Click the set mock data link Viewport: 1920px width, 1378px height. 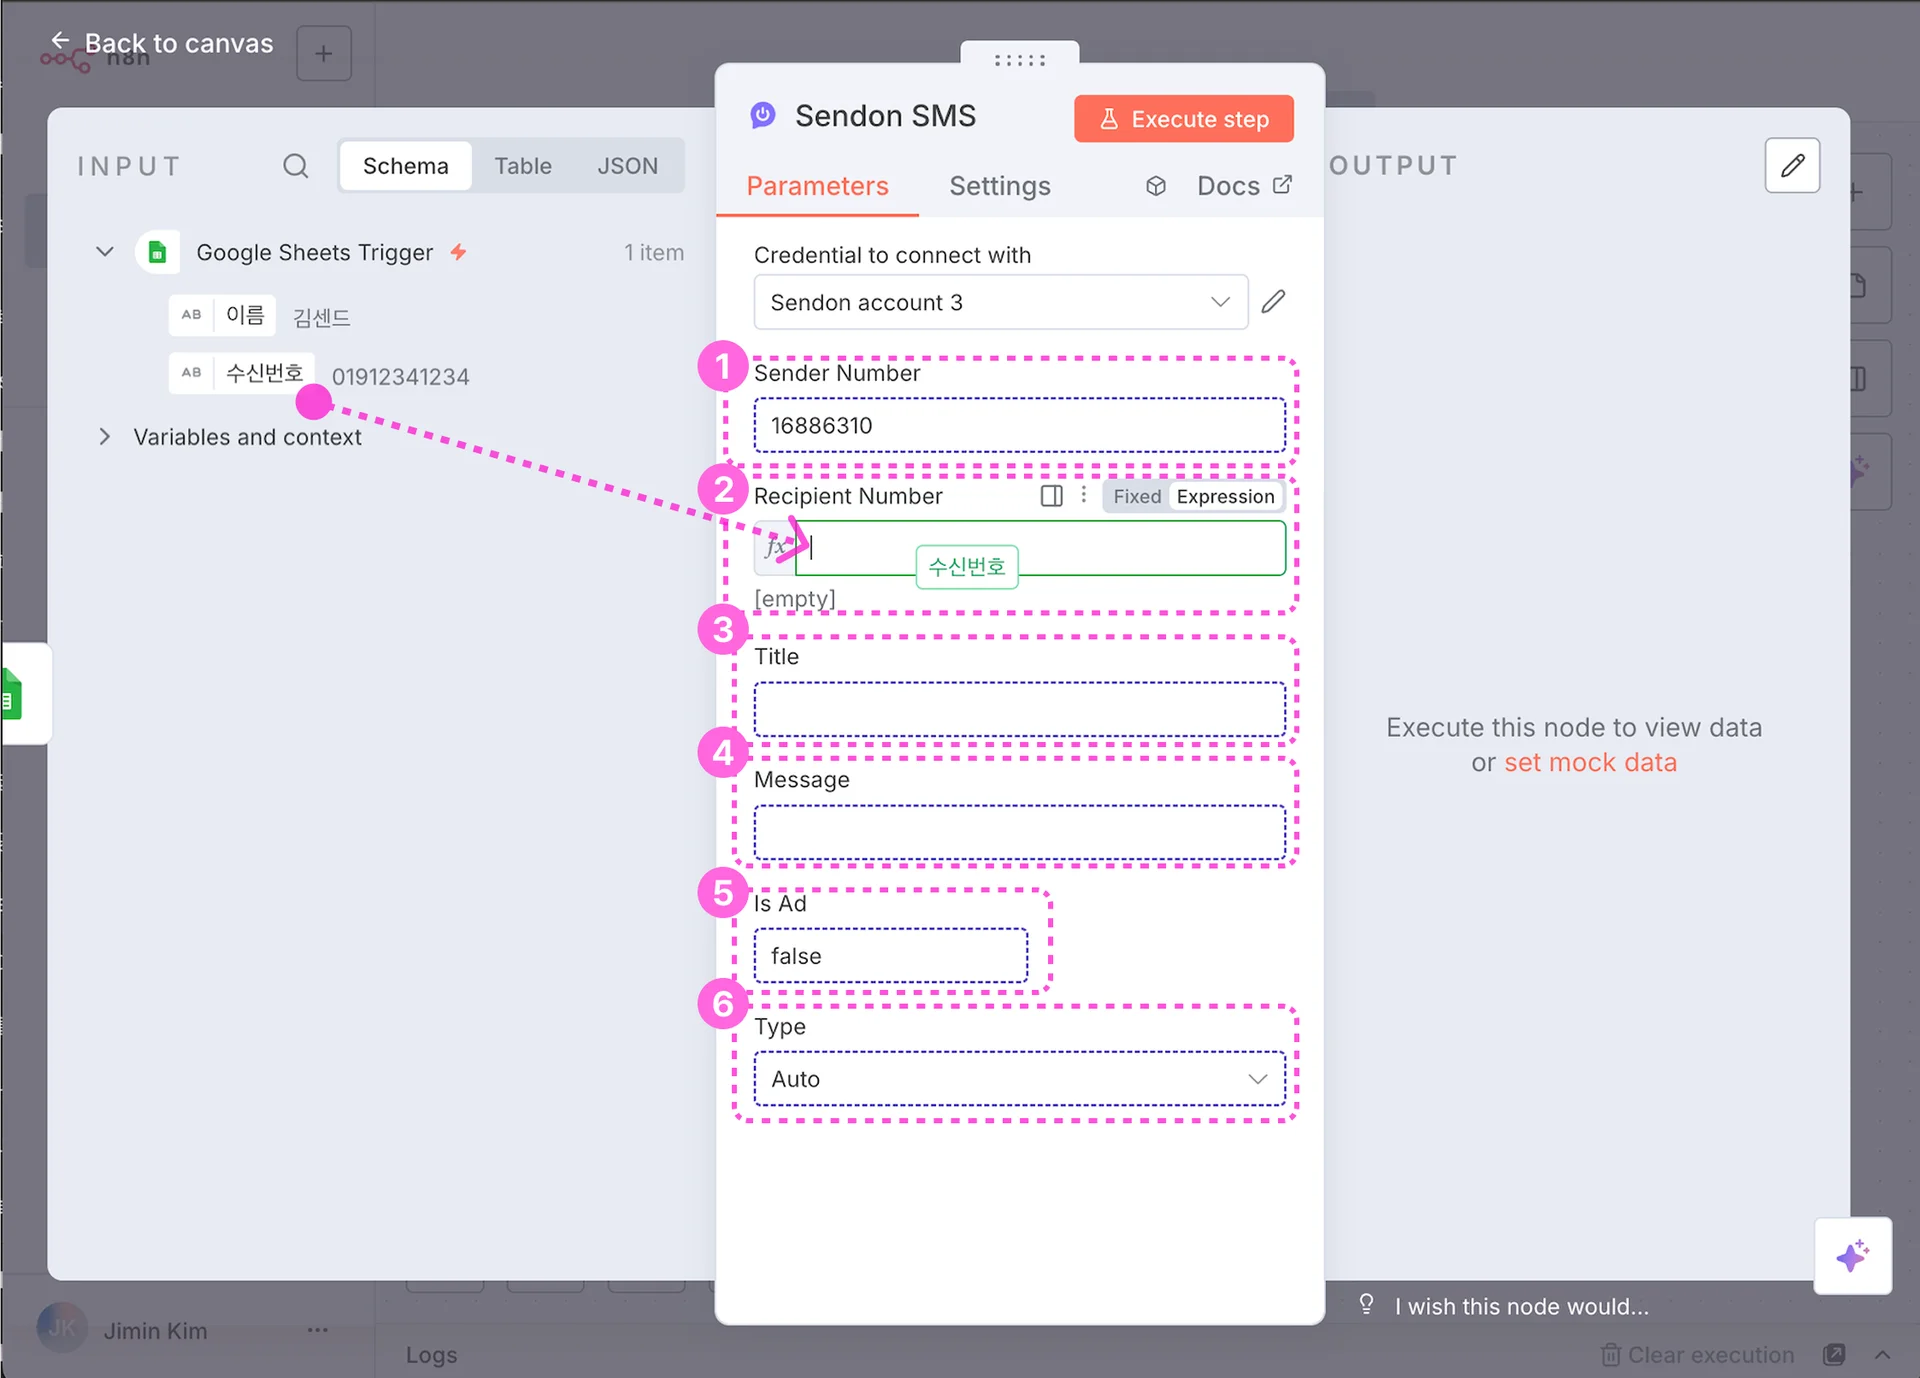[x=1590, y=763]
